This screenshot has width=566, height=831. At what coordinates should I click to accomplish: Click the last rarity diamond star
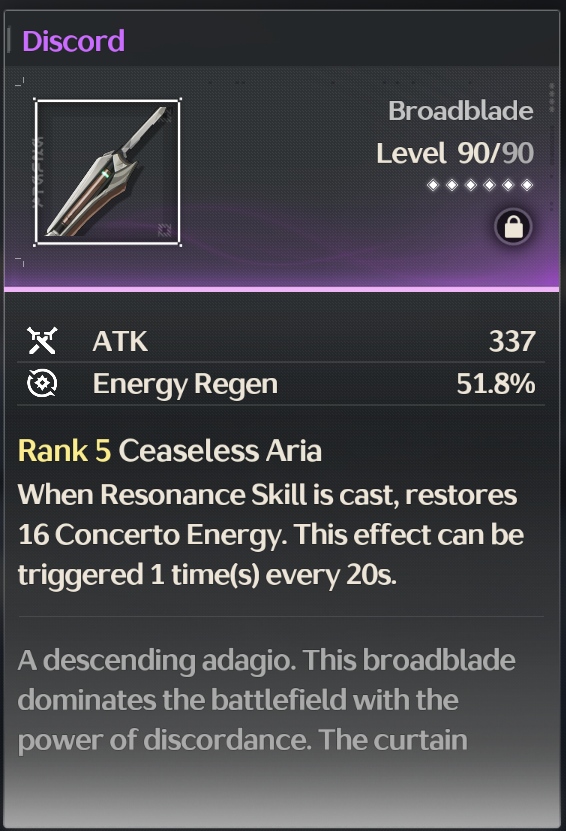(x=527, y=185)
